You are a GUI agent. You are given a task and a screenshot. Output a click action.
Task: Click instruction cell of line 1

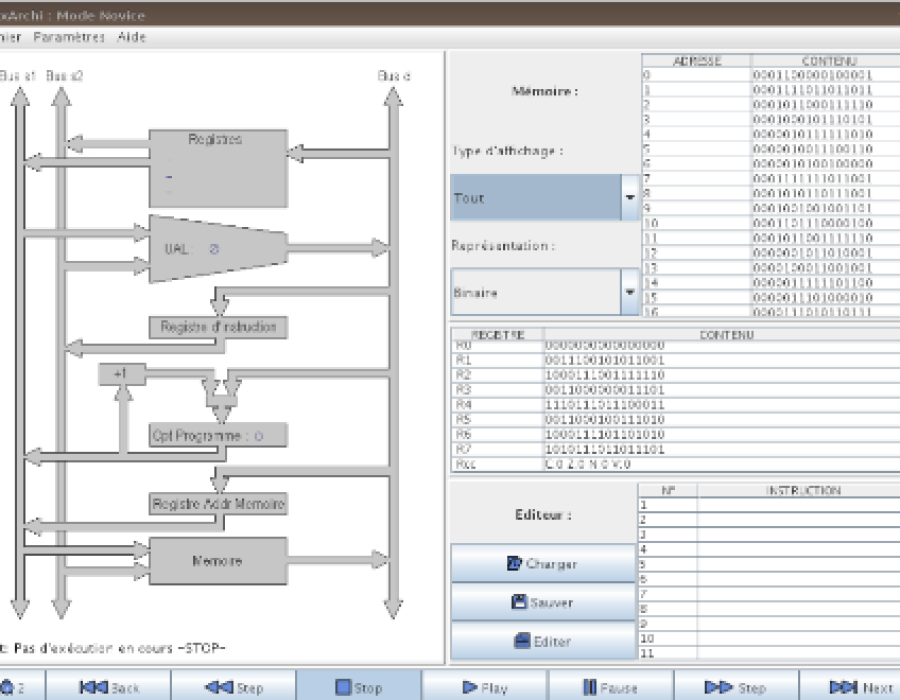point(799,505)
